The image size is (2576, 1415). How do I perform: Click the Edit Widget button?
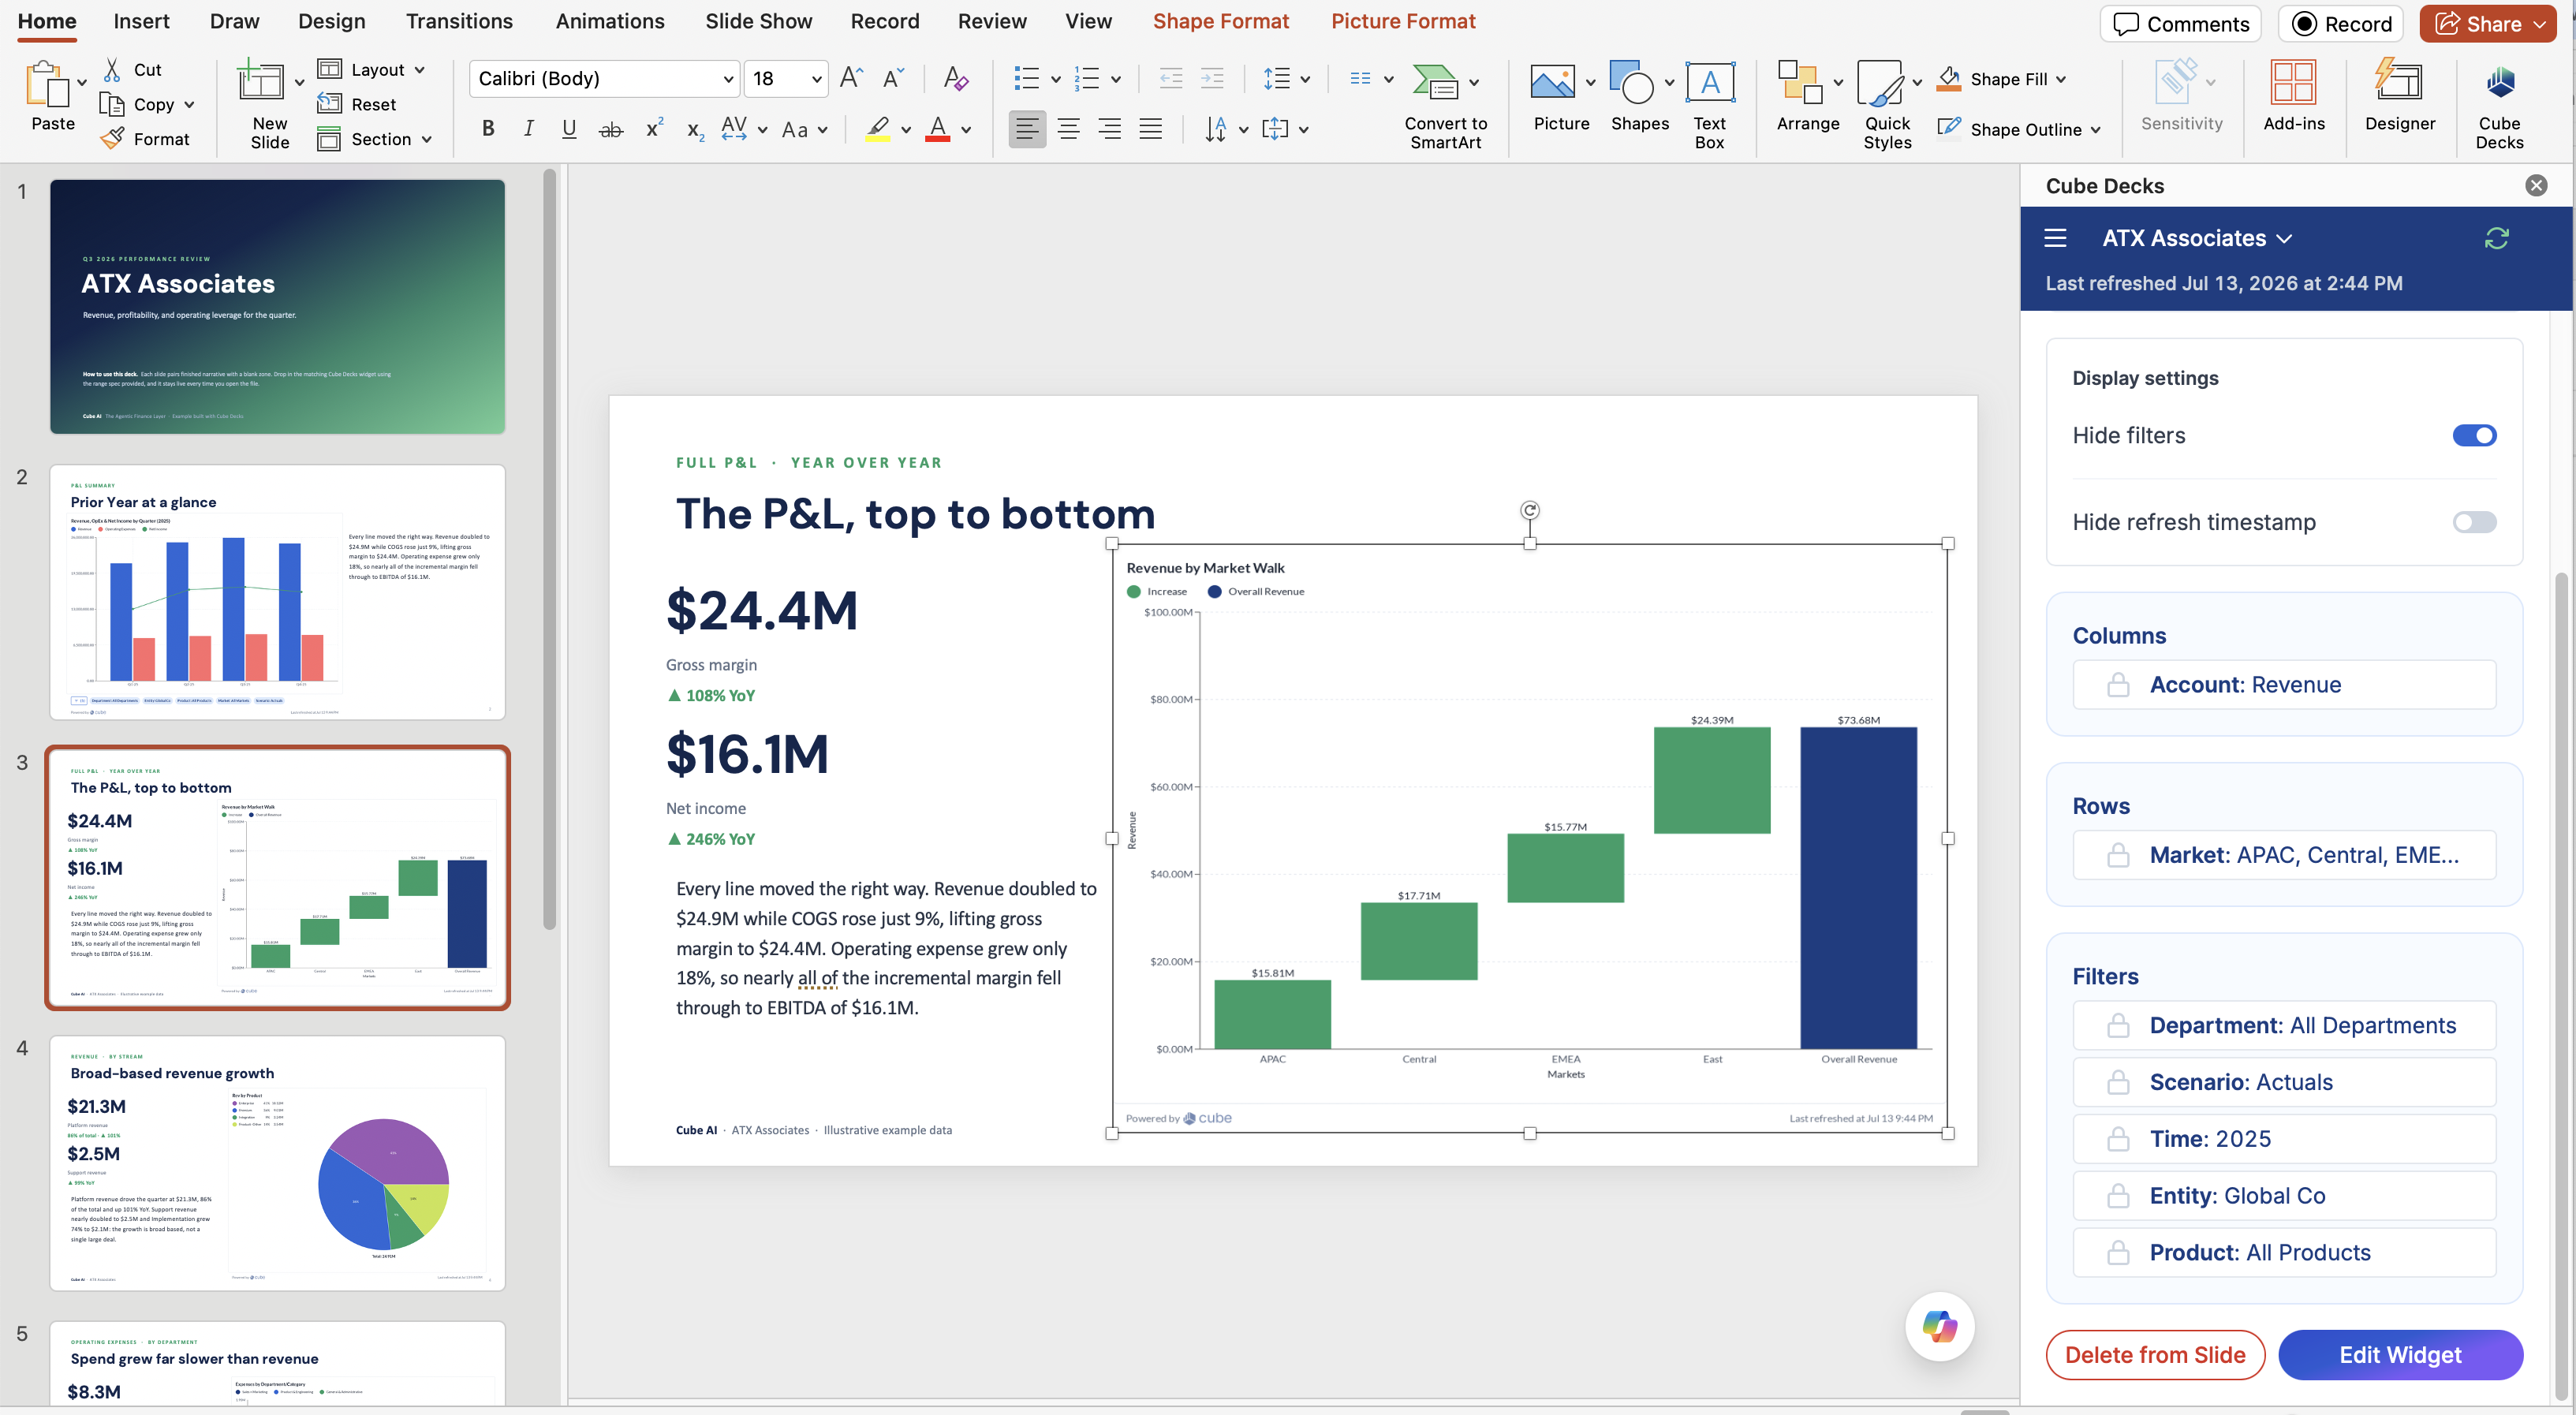tap(2400, 1354)
